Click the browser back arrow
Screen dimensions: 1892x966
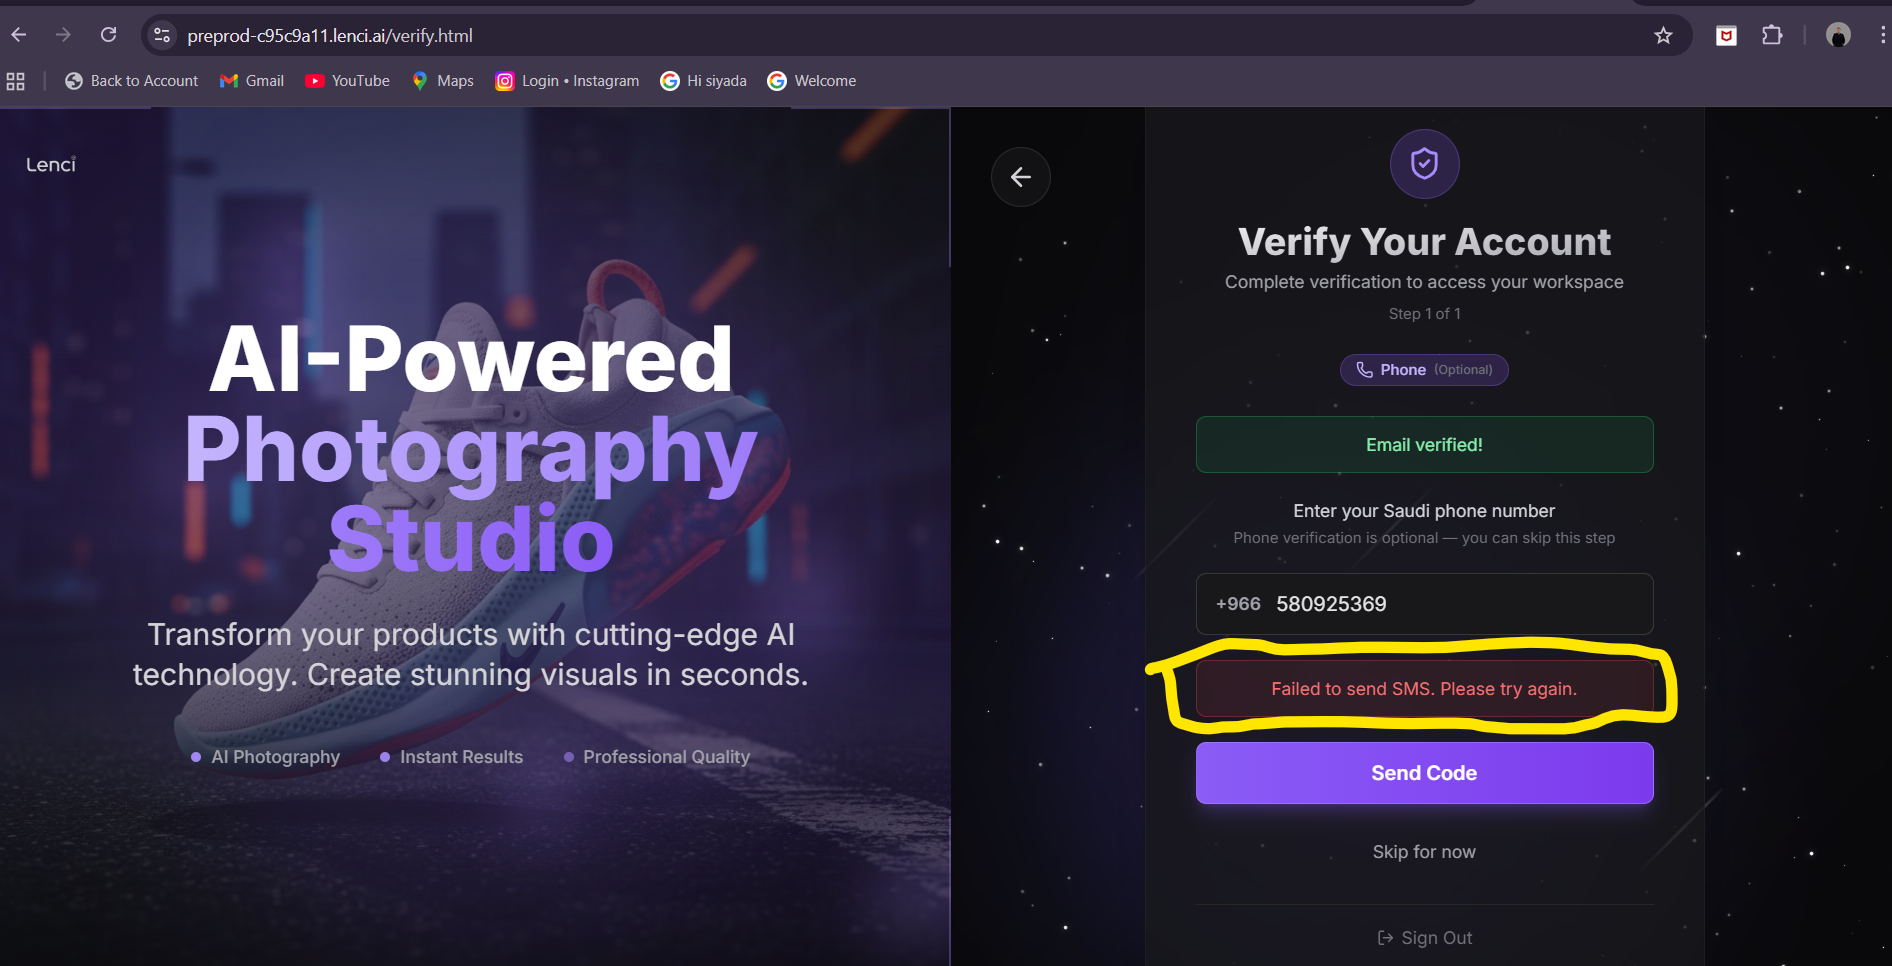(19, 35)
